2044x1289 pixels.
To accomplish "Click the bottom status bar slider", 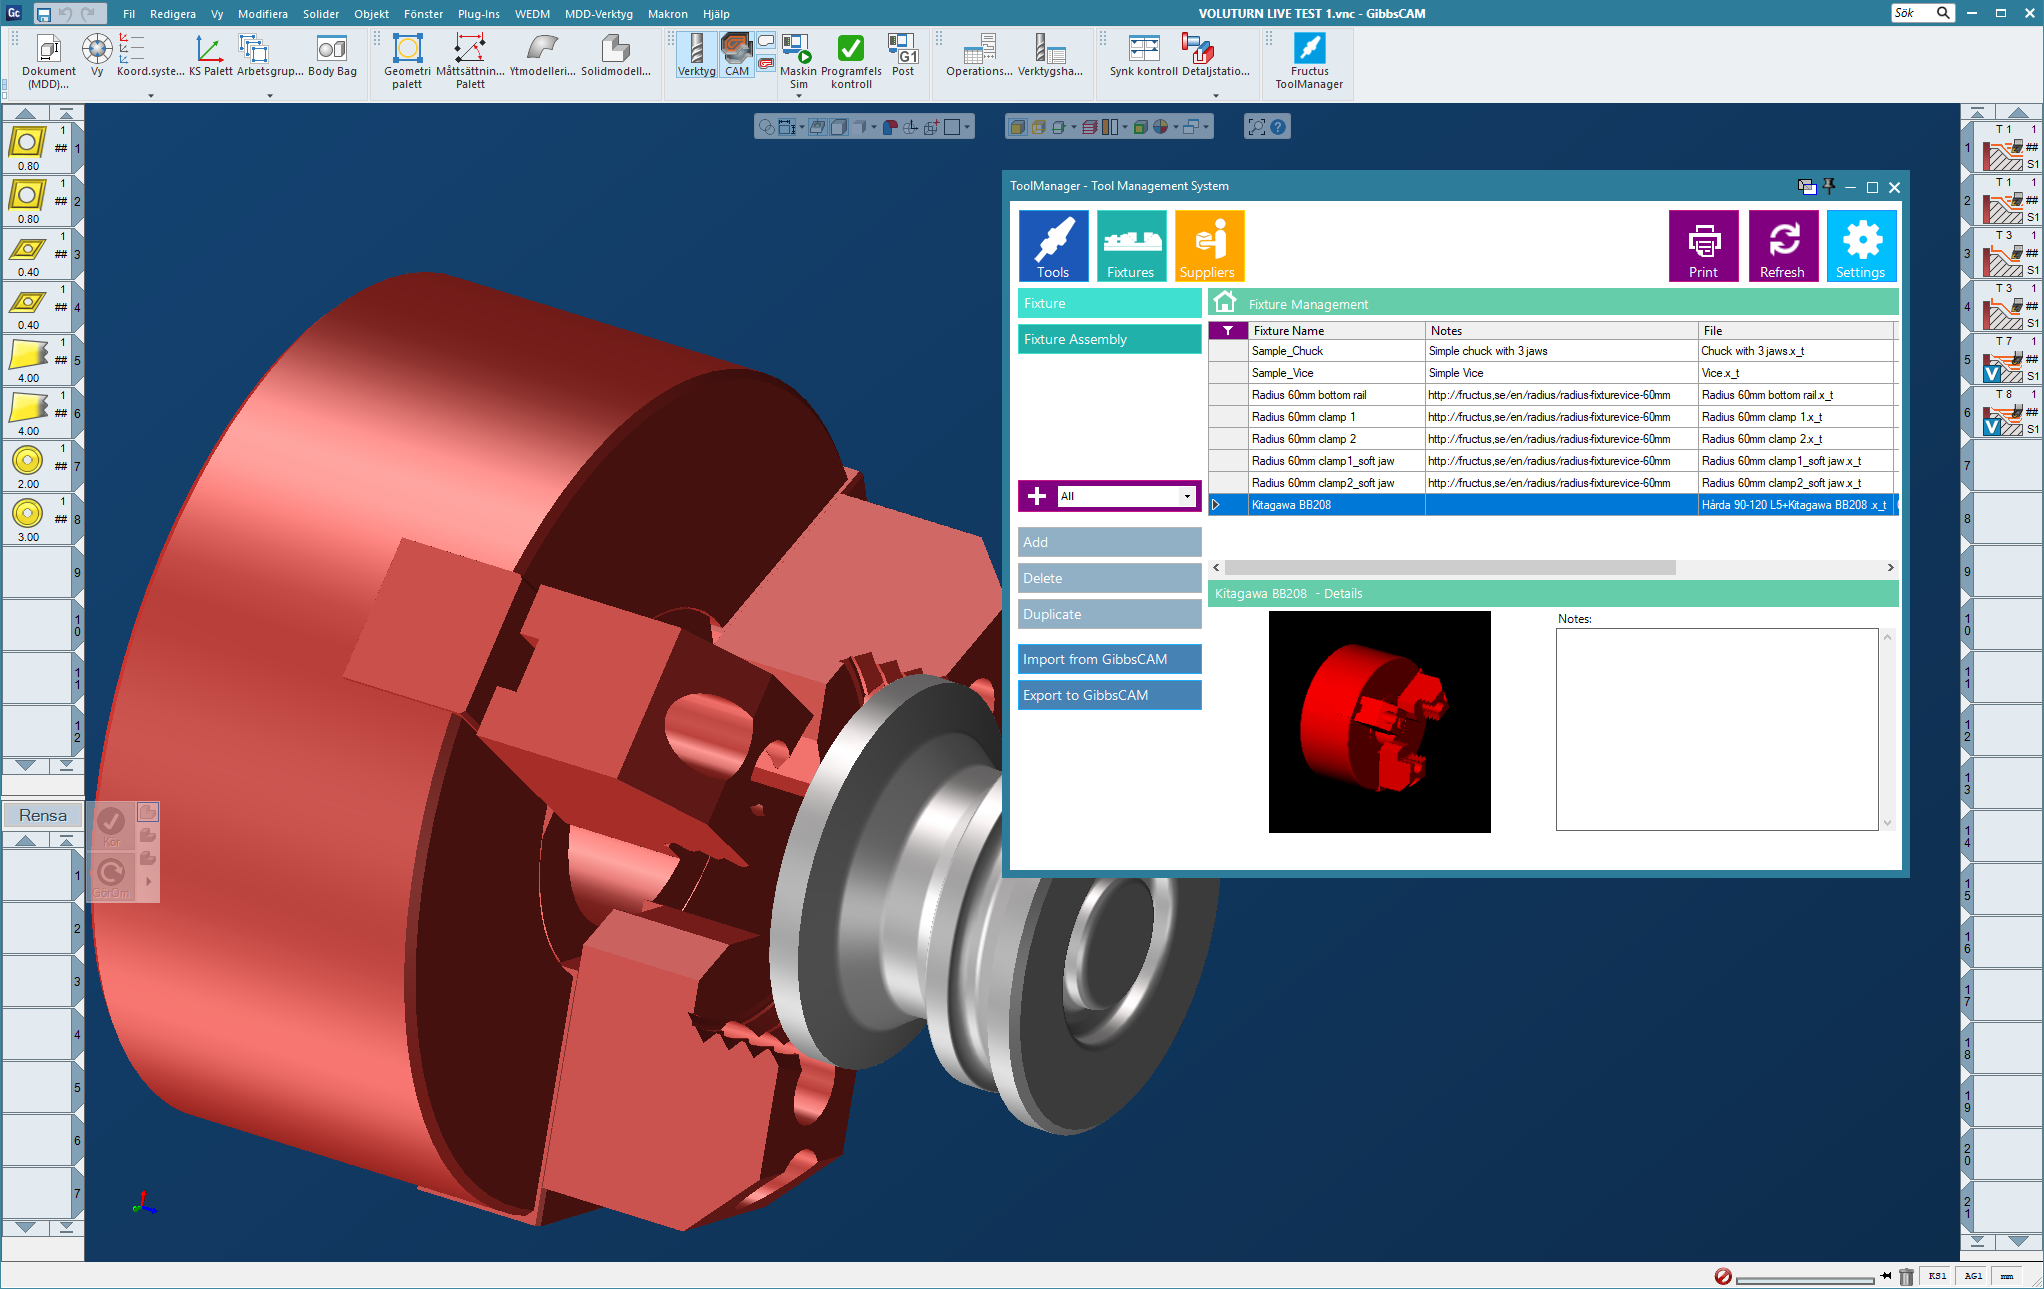I will click(x=1805, y=1279).
